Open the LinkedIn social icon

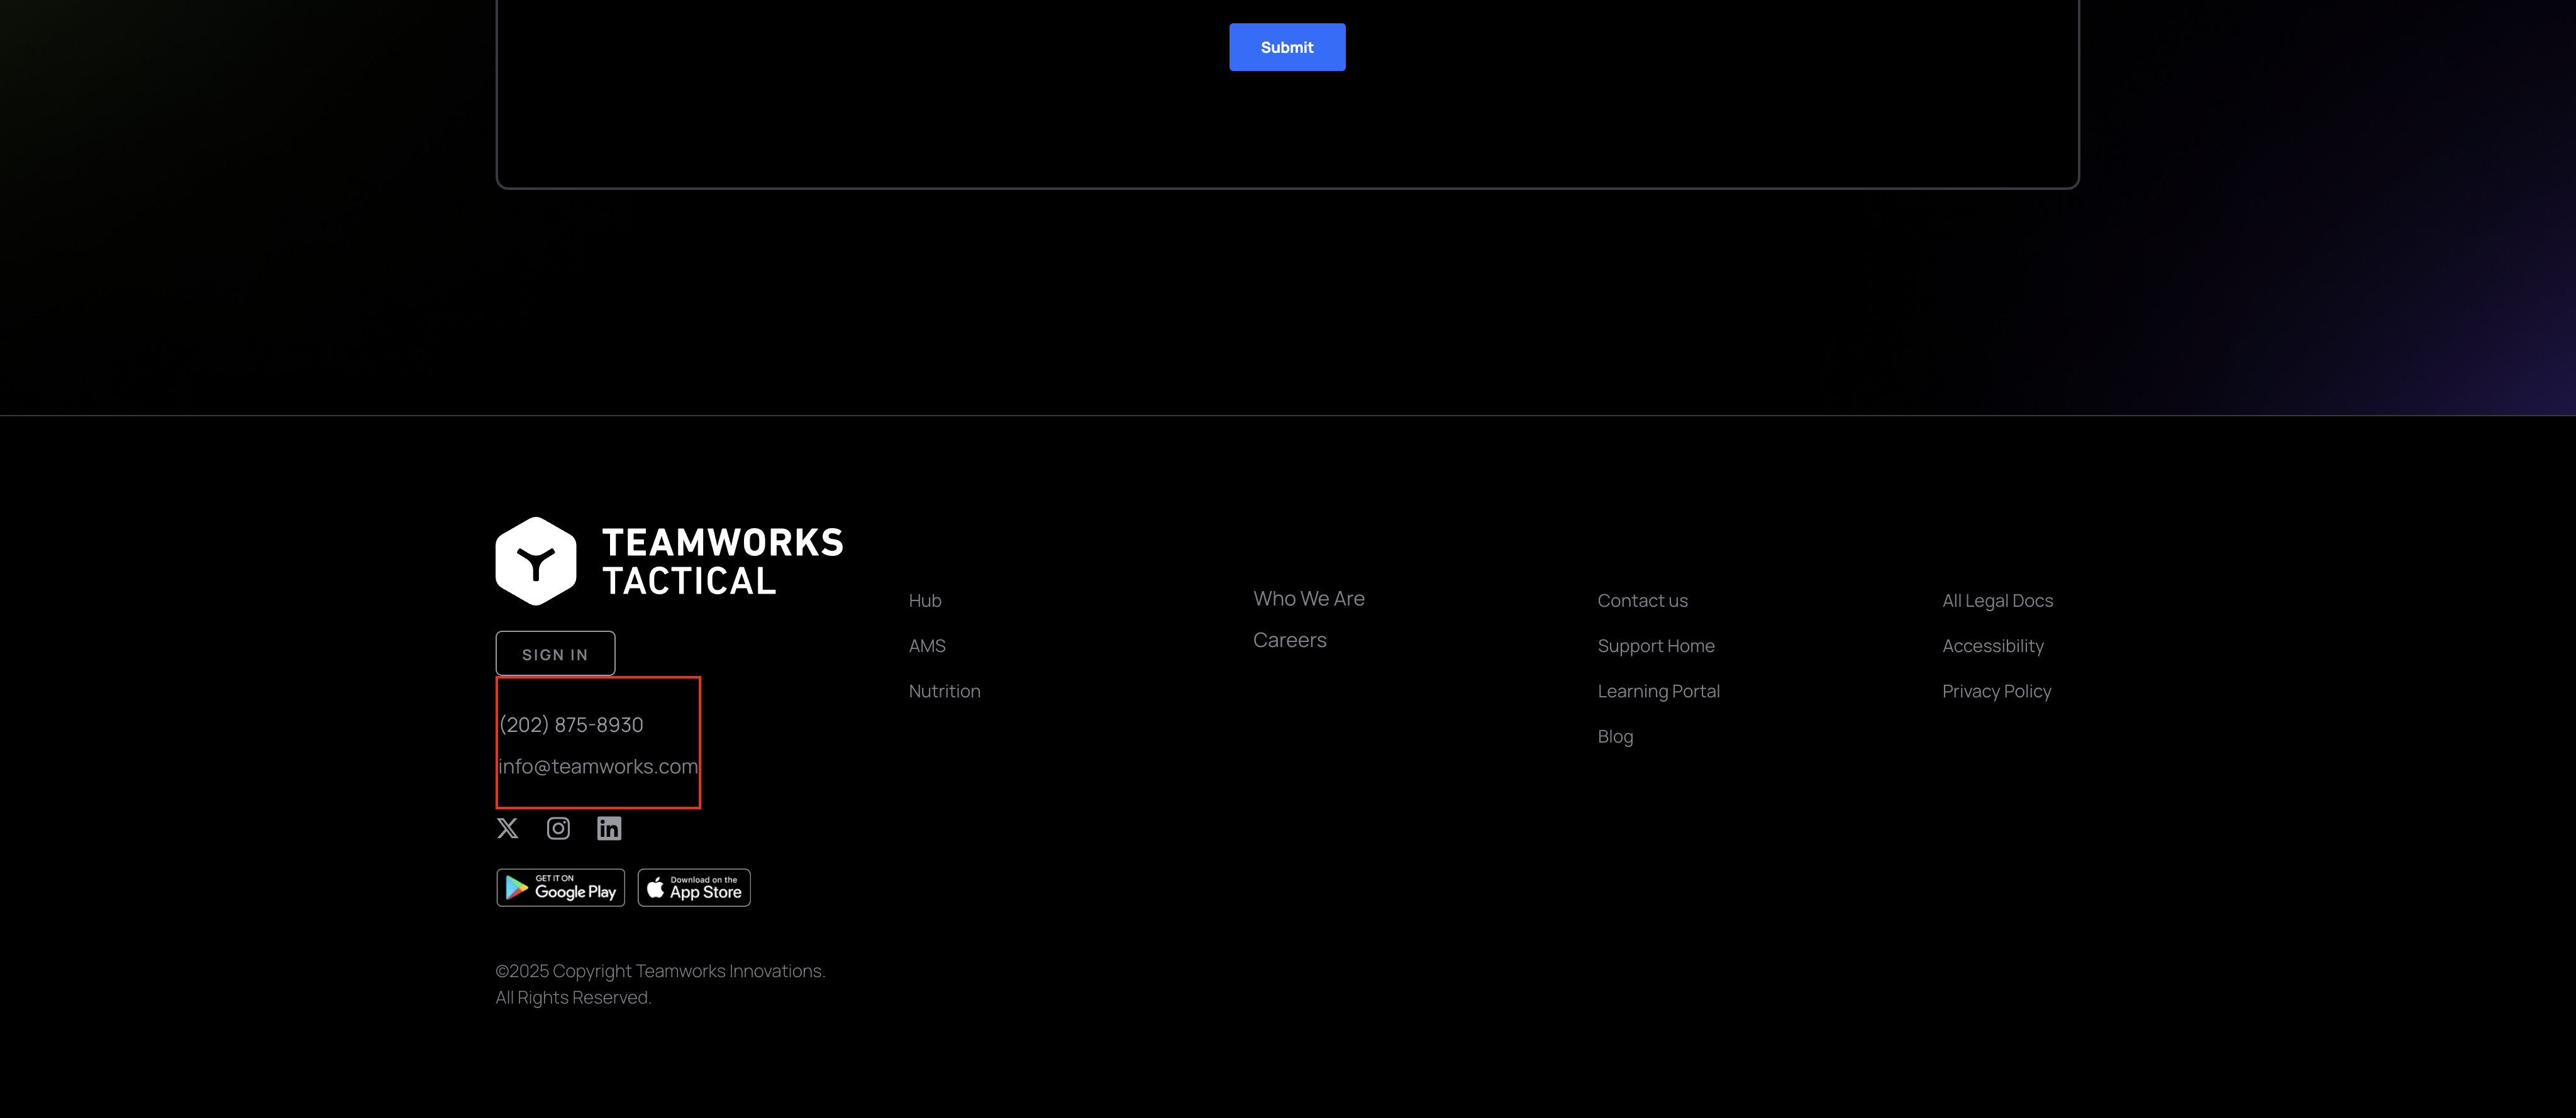(x=609, y=828)
